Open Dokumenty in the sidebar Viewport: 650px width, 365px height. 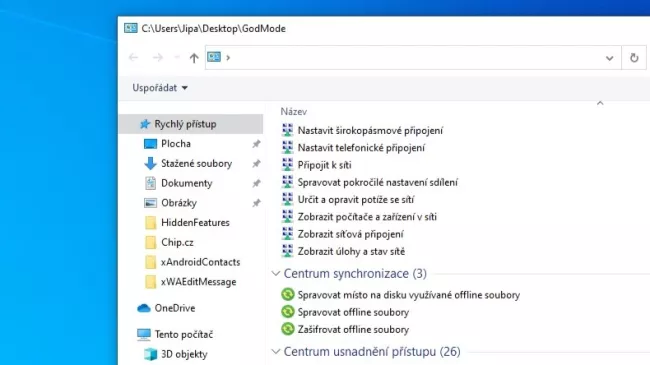(x=187, y=183)
